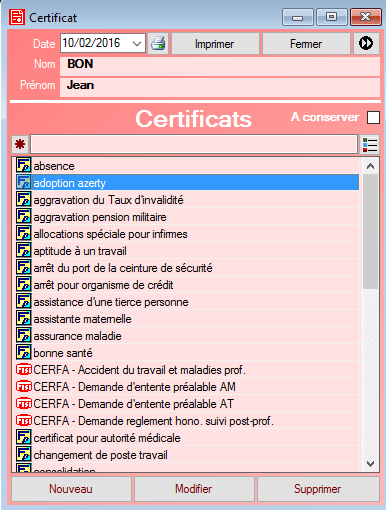This screenshot has width=386, height=510.
Task: Click the Nouveau button
Action: [x=71, y=489]
